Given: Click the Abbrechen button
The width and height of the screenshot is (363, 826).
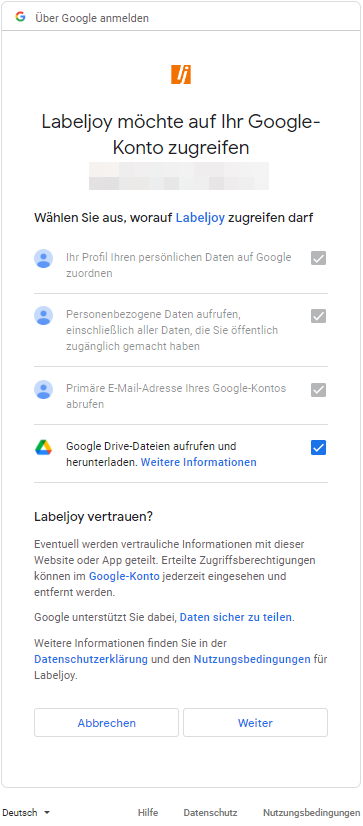Looking at the screenshot, I should coord(106,723).
